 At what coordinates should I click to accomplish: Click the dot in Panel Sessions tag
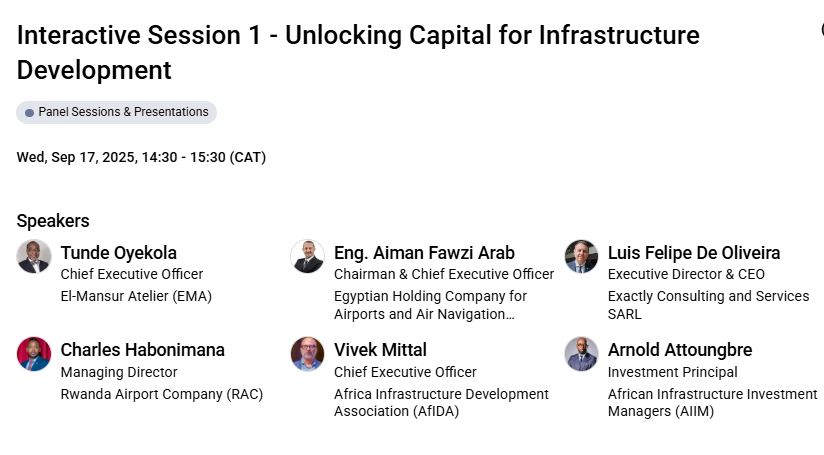(29, 112)
